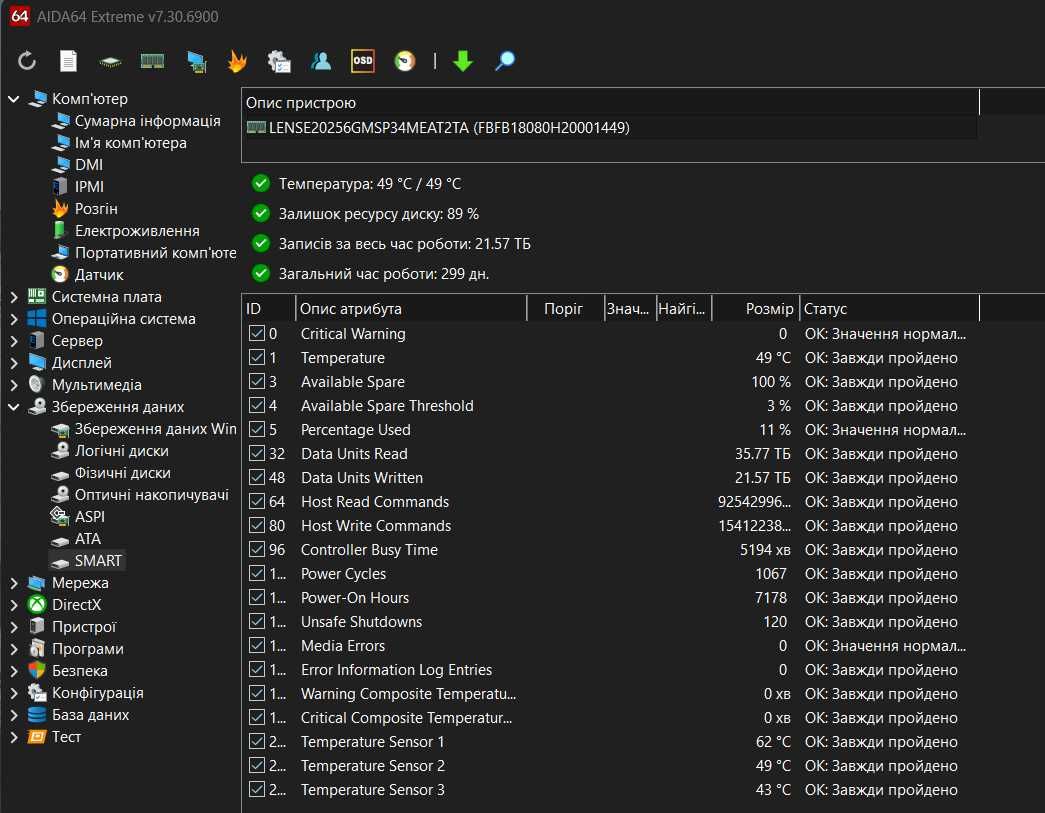This screenshot has height=813, width=1045.
Task: Select Розгін in the tree
Action: click(x=95, y=209)
